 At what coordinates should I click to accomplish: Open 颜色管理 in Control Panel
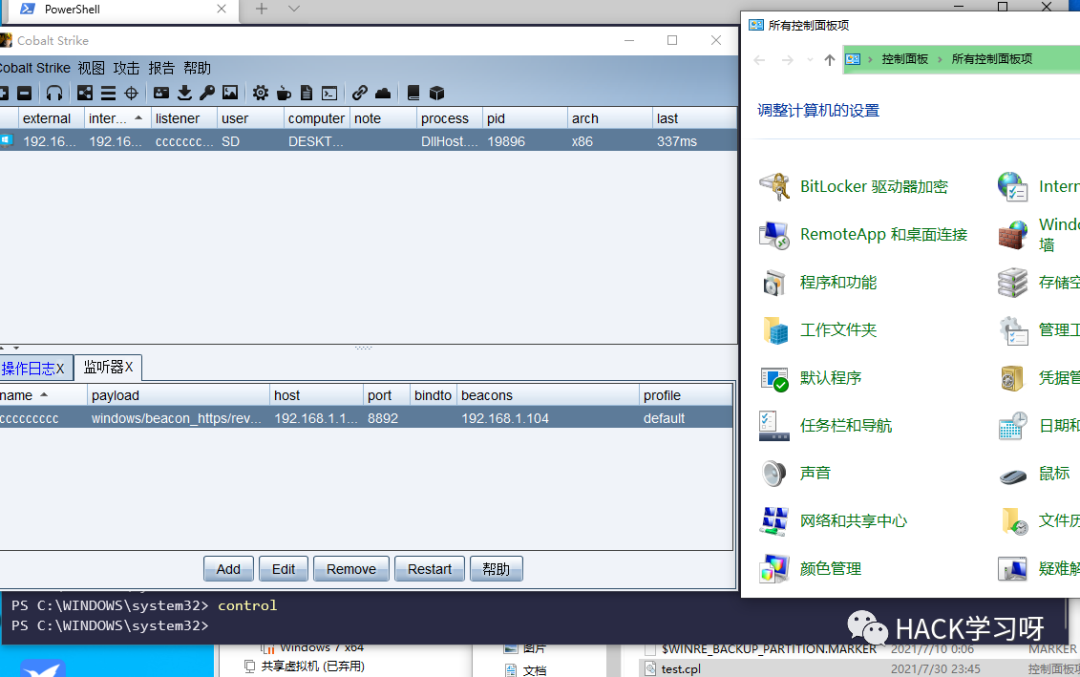(810, 569)
